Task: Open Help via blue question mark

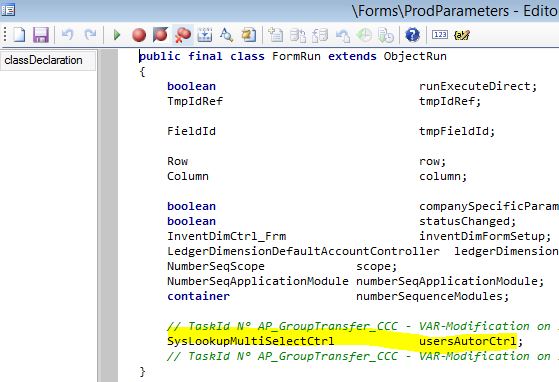Action: click(x=412, y=35)
